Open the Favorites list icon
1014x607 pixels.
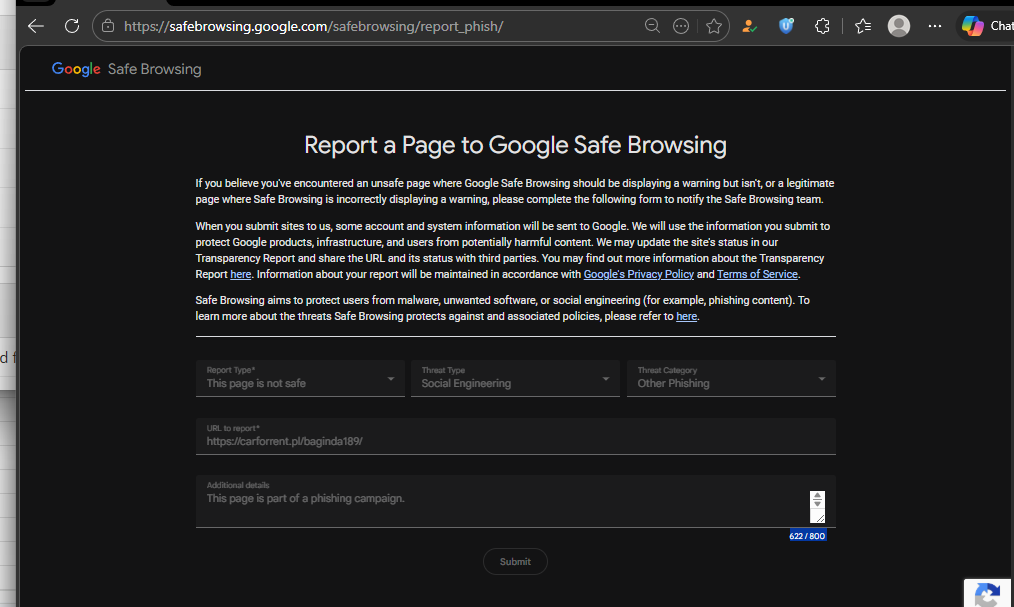tap(863, 27)
